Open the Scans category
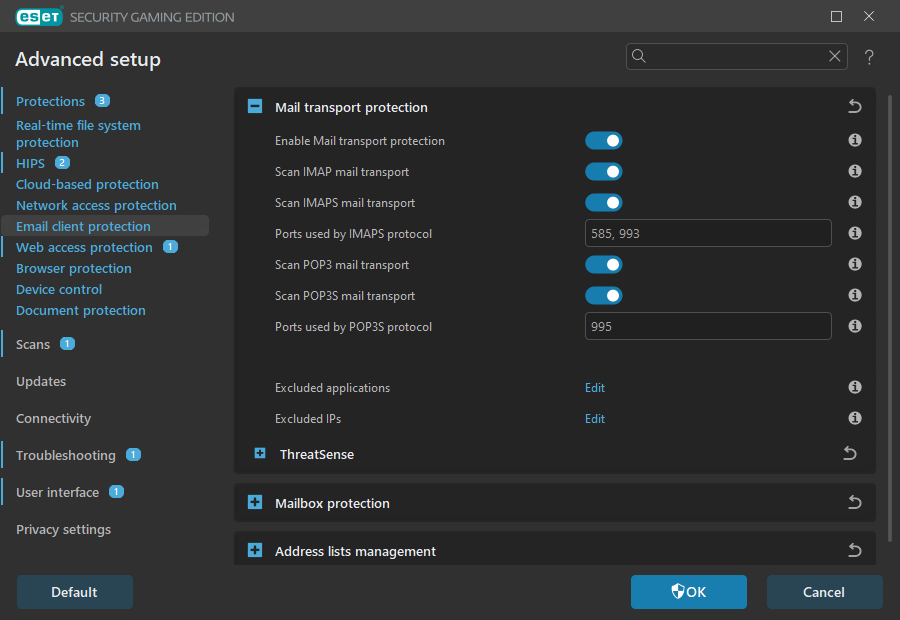 point(33,344)
